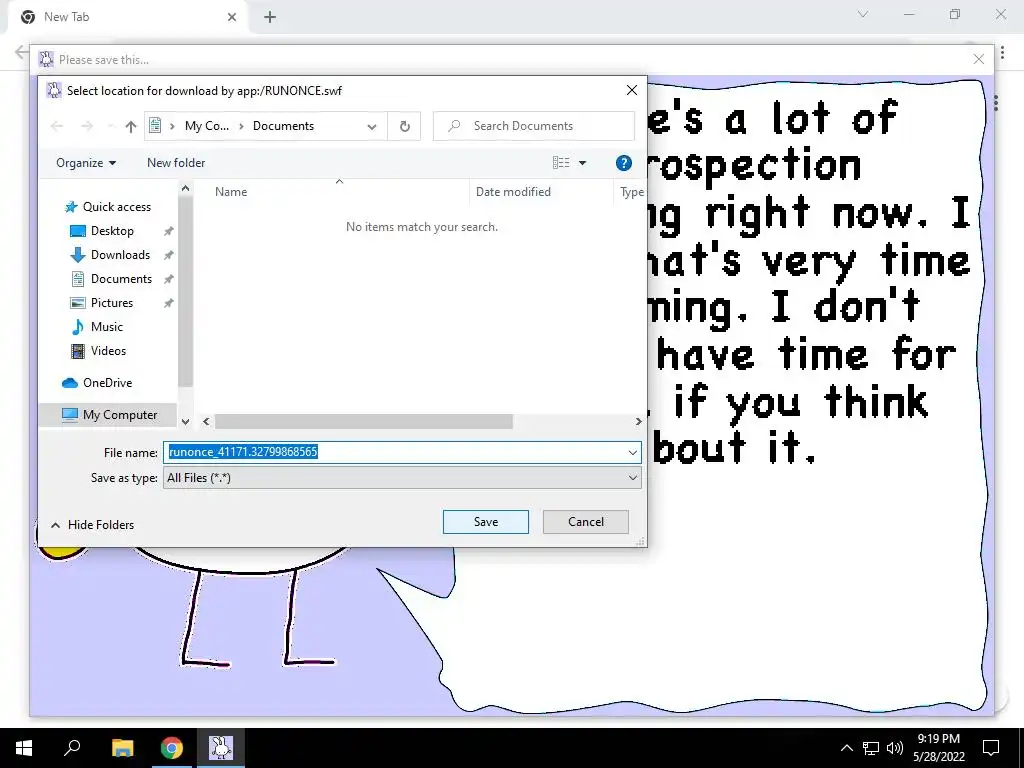
Task: Open the notification center icon
Action: point(991,748)
